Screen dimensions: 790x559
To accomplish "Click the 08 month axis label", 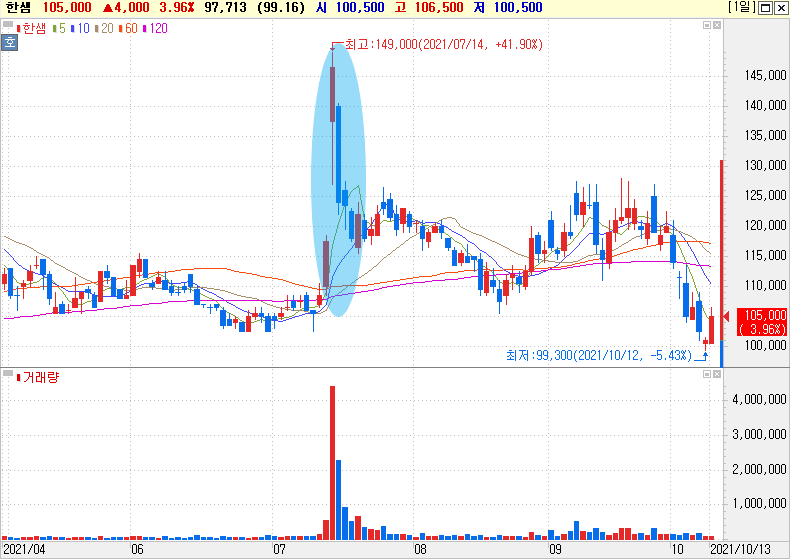I will tap(420, 549).
